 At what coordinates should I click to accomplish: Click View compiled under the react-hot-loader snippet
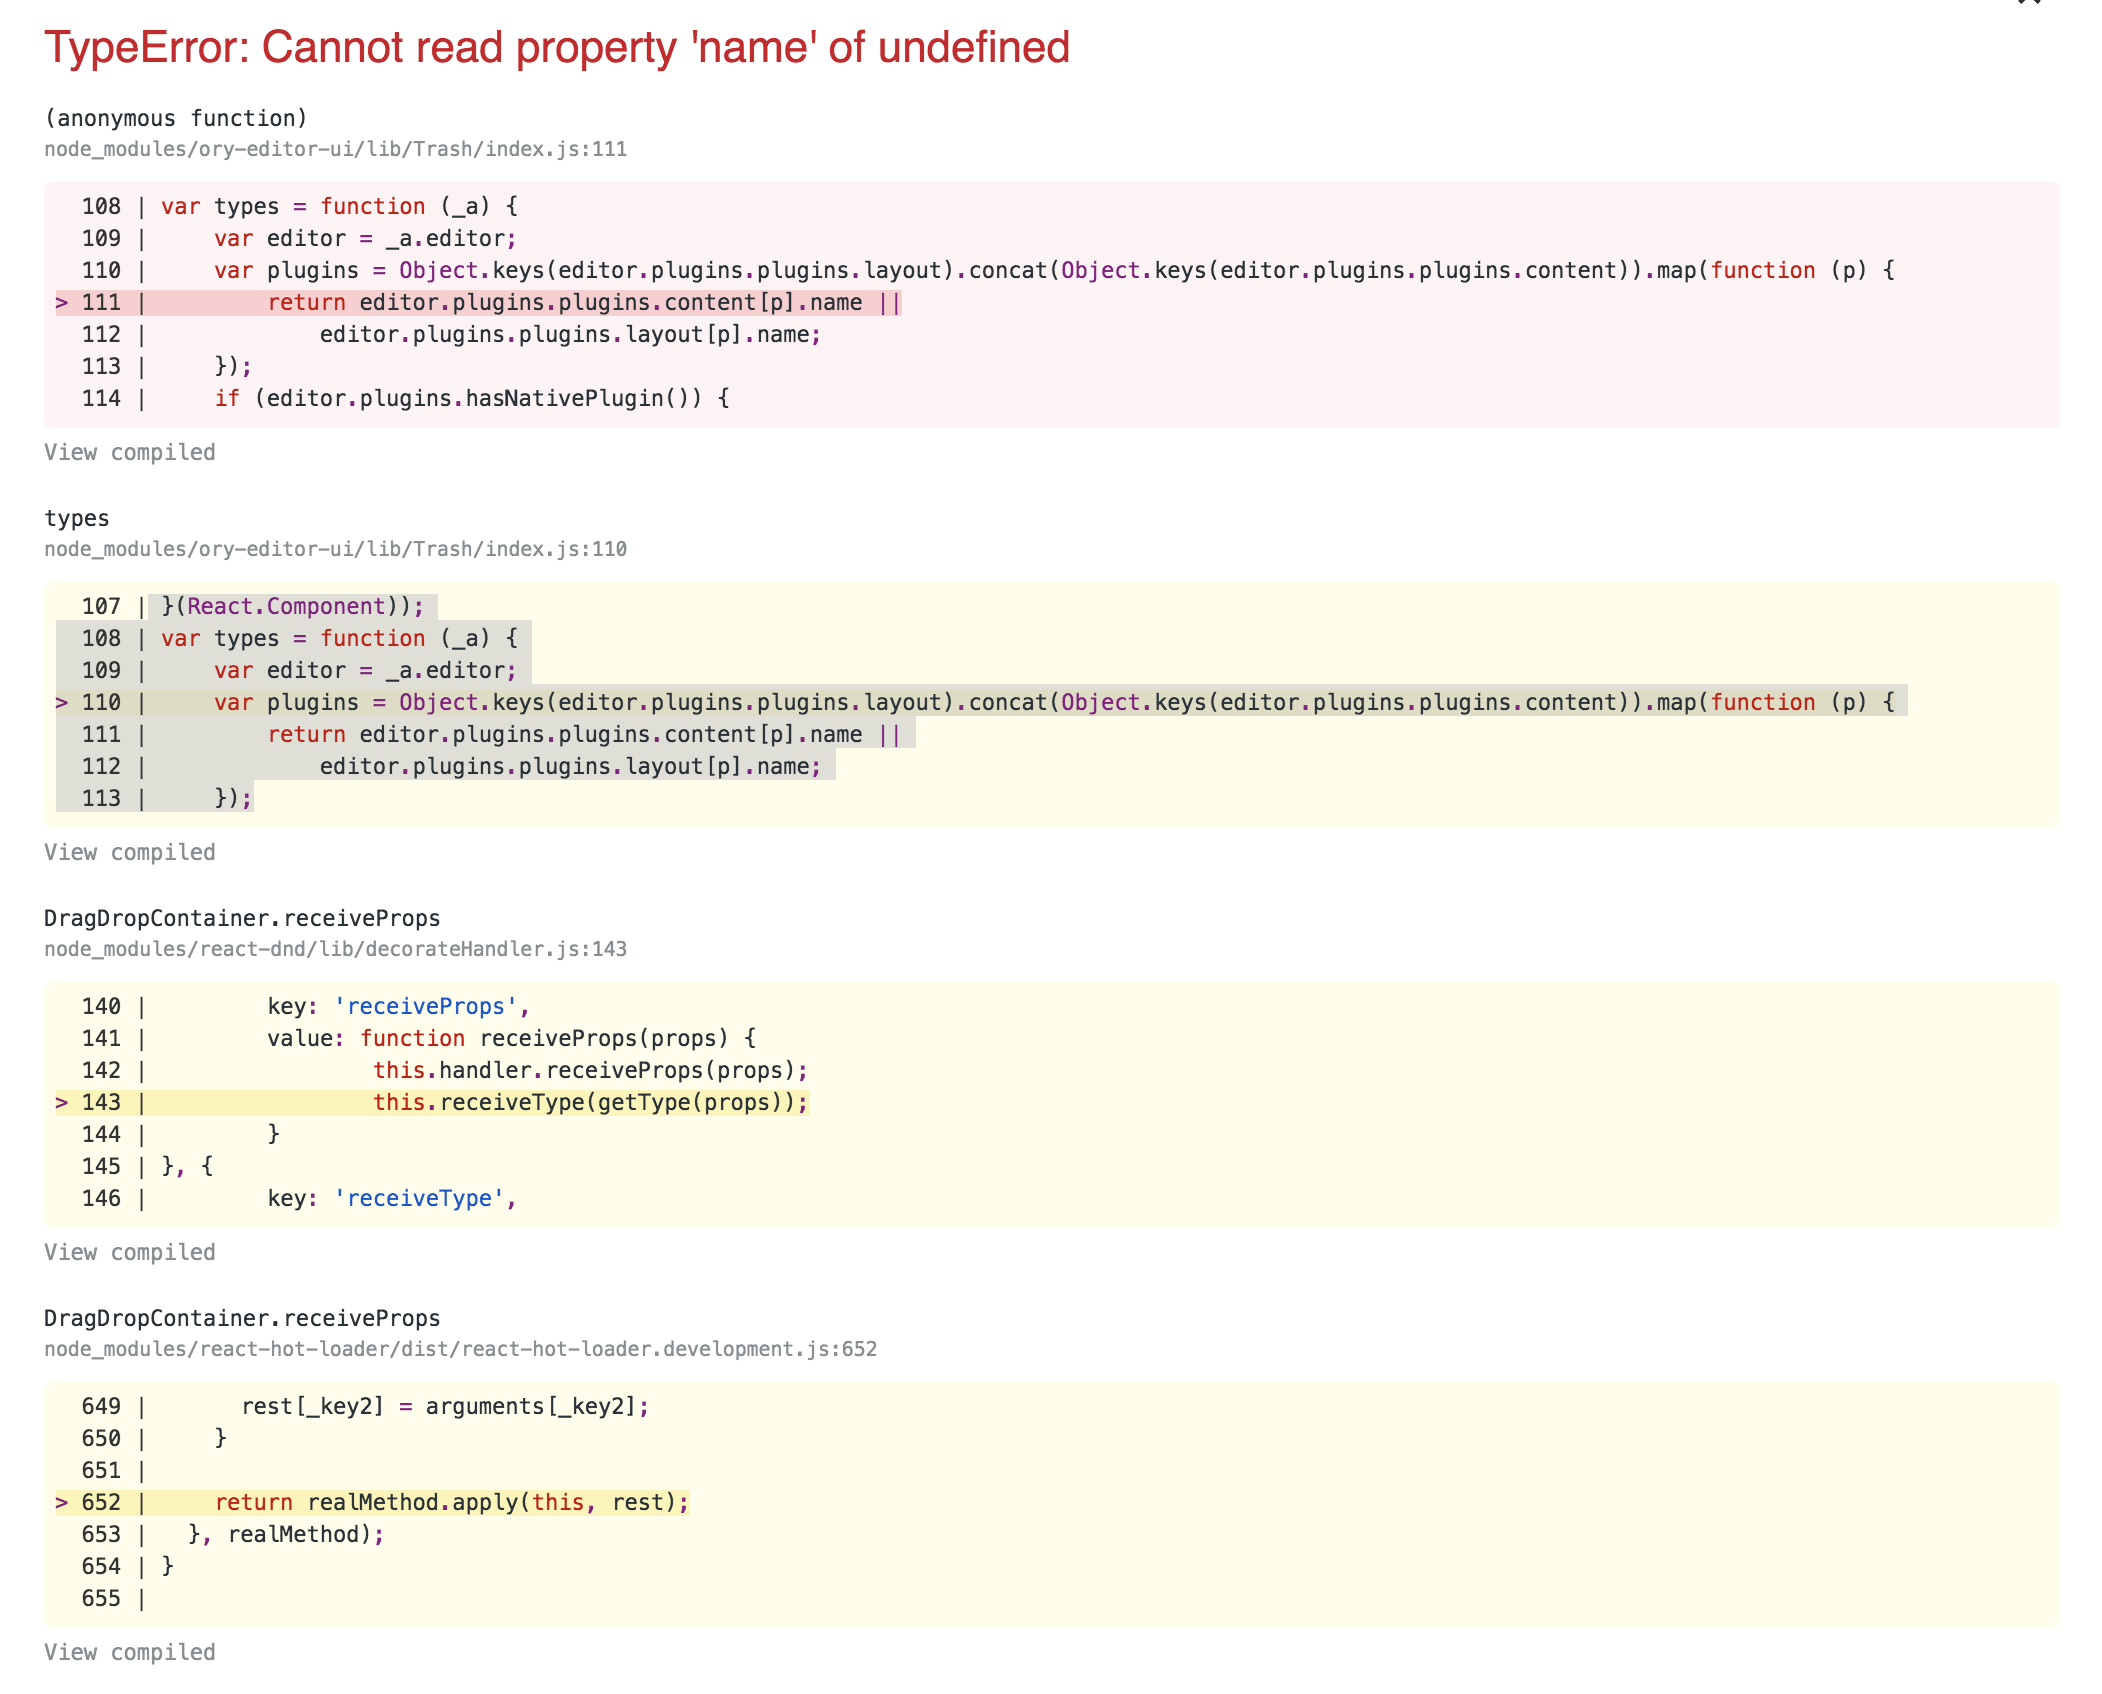[x=130, y=1652]
